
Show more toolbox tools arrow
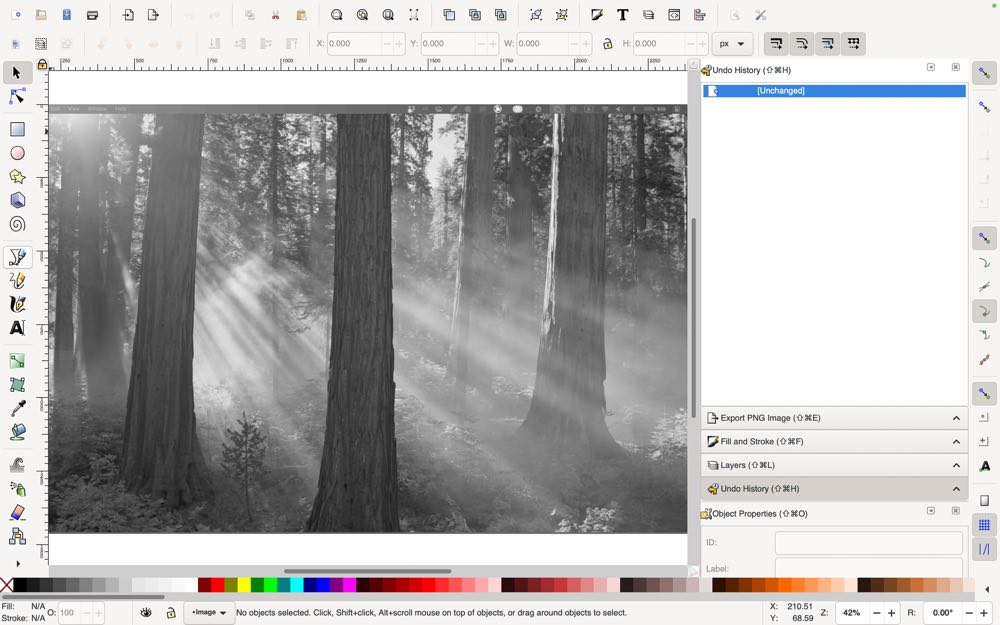[x=17, y=563]
